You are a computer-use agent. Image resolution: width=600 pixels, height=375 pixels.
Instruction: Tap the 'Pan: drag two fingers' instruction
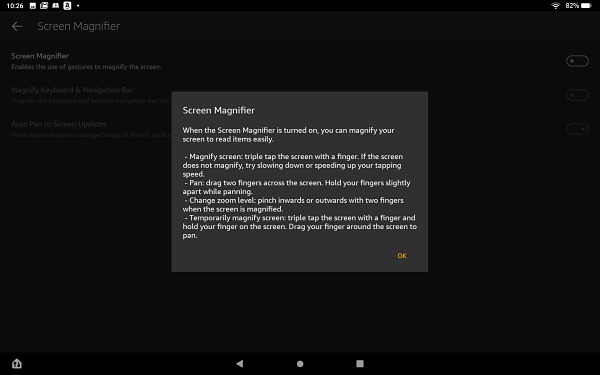(296, 187)
